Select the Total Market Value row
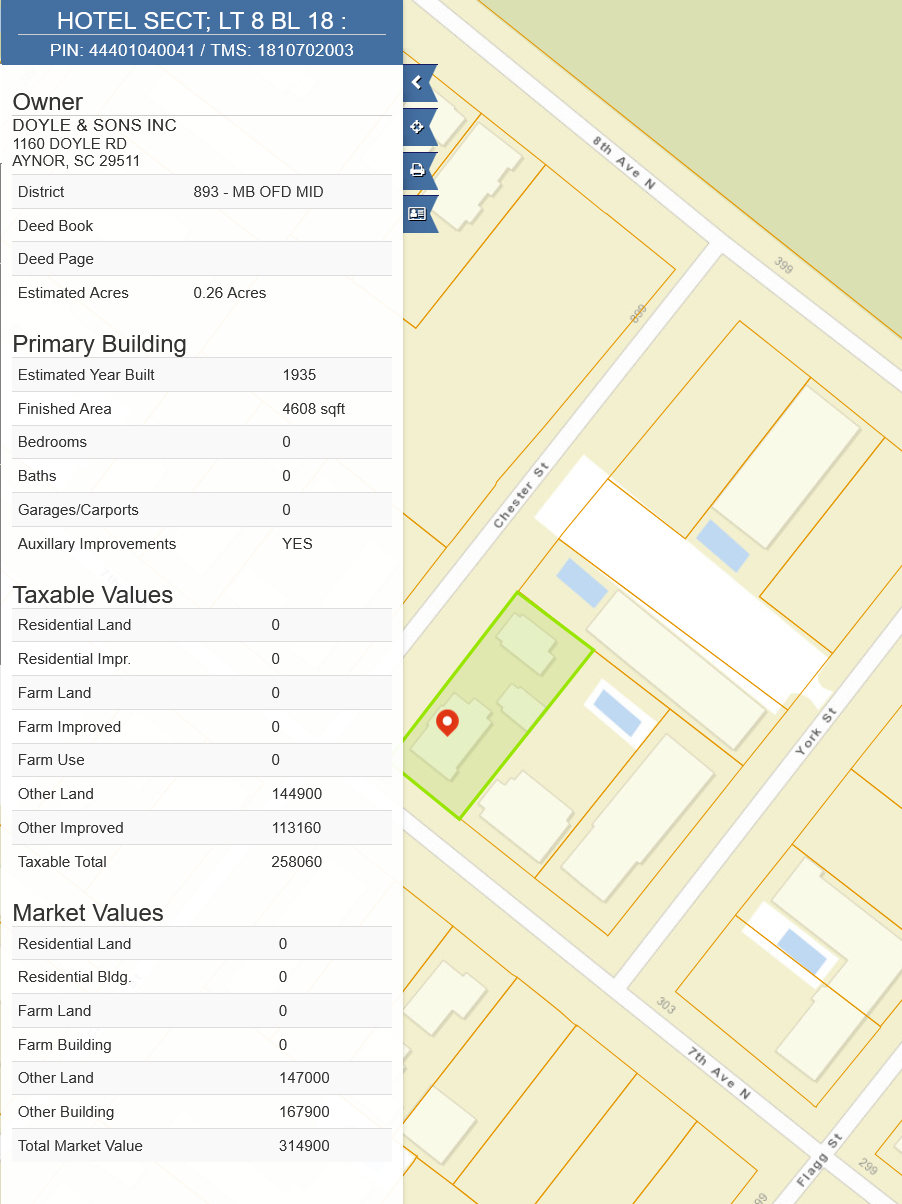The image size is (902, 1204). 201,1146
